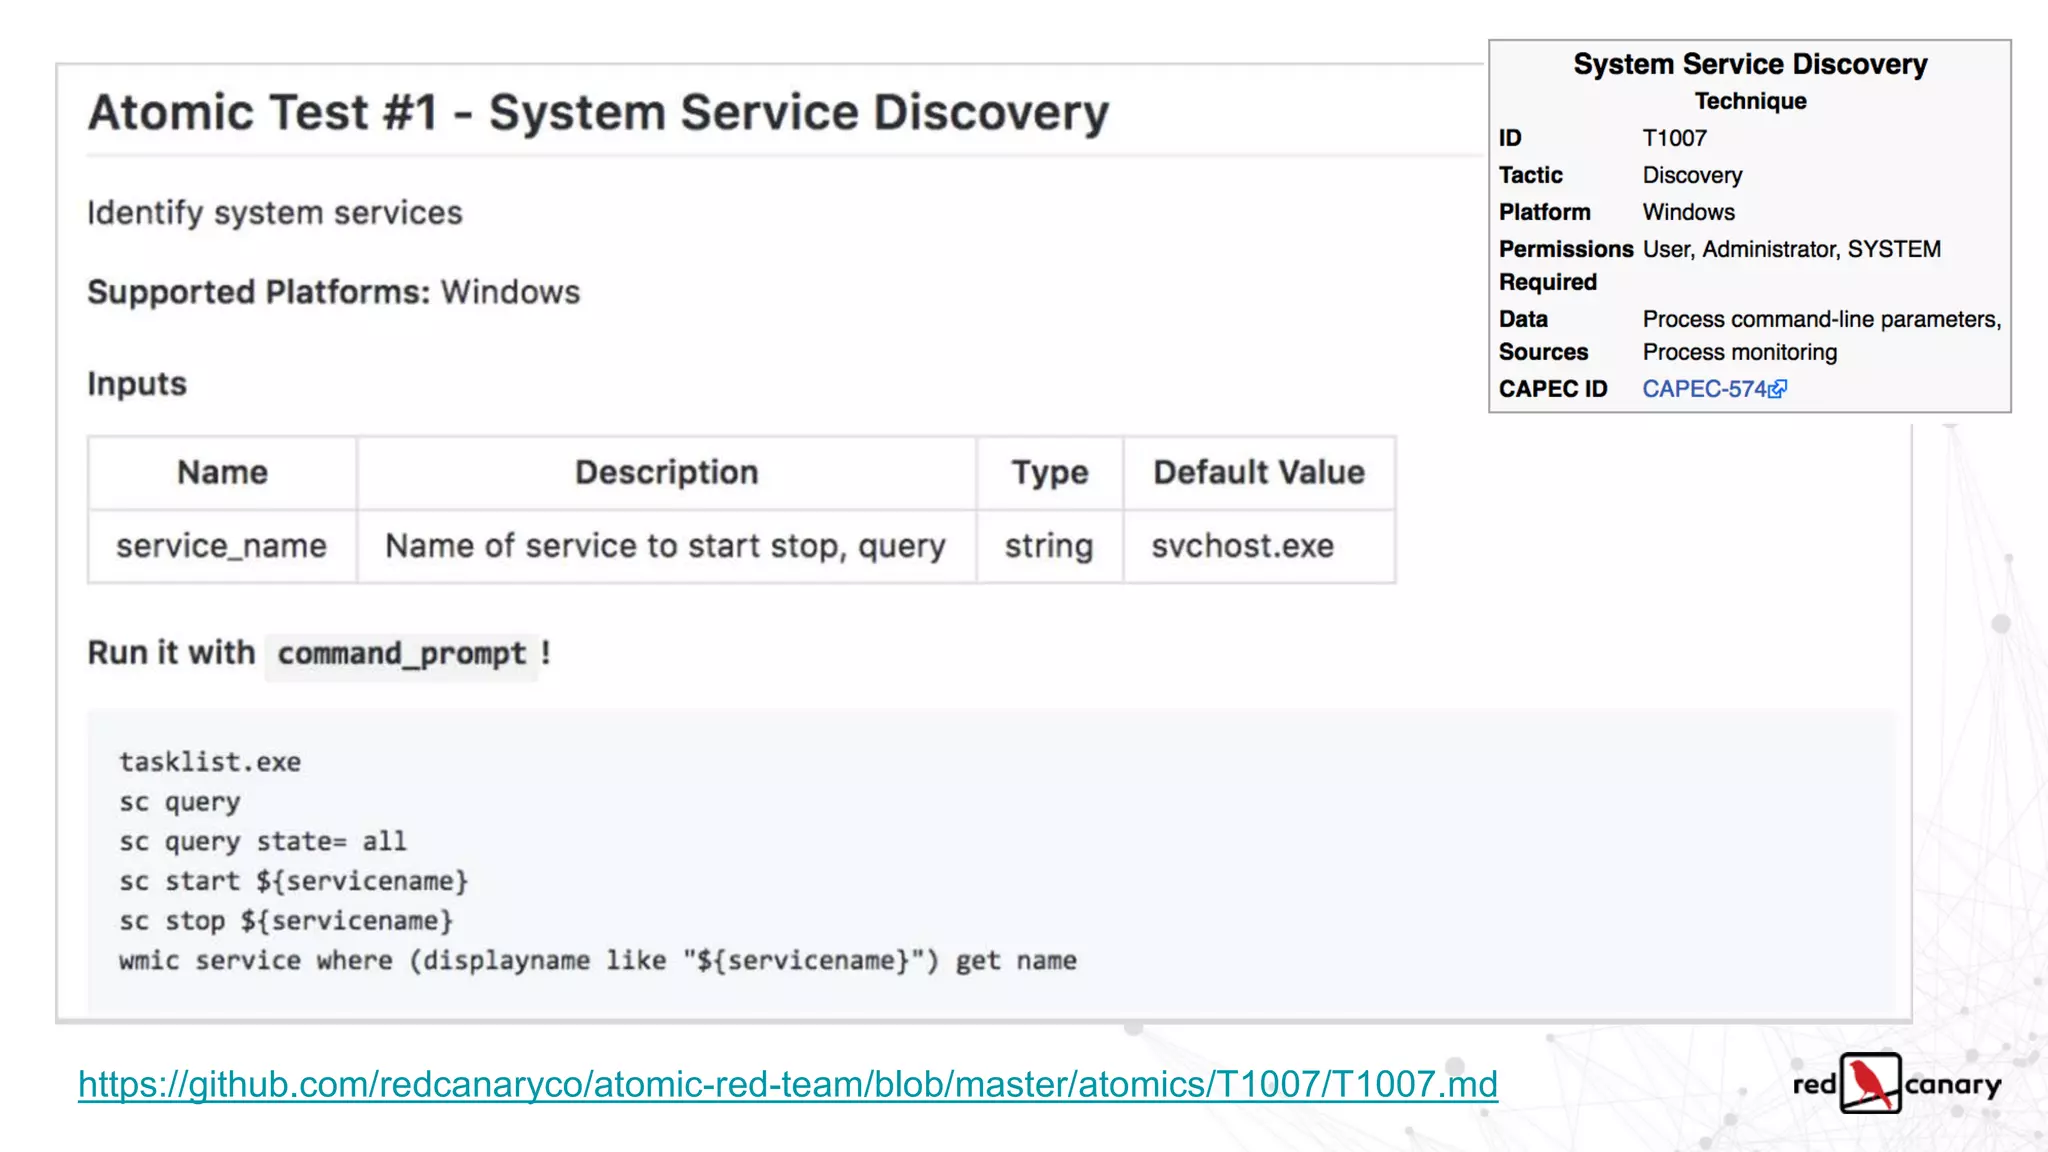Click the 'wmic service where' command line

pyautogui.click(x=598, y=961)
